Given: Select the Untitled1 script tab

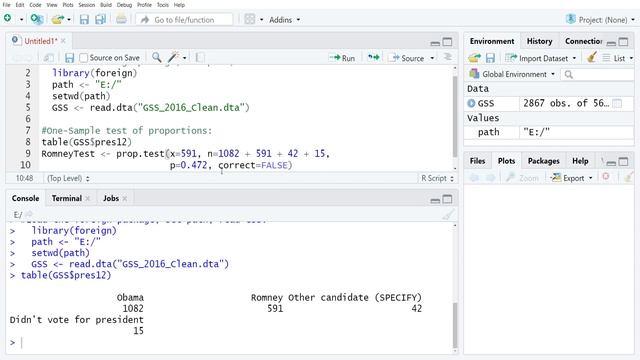Looking at the screenshot, I should pyautogui.click(x=40, y=41).
